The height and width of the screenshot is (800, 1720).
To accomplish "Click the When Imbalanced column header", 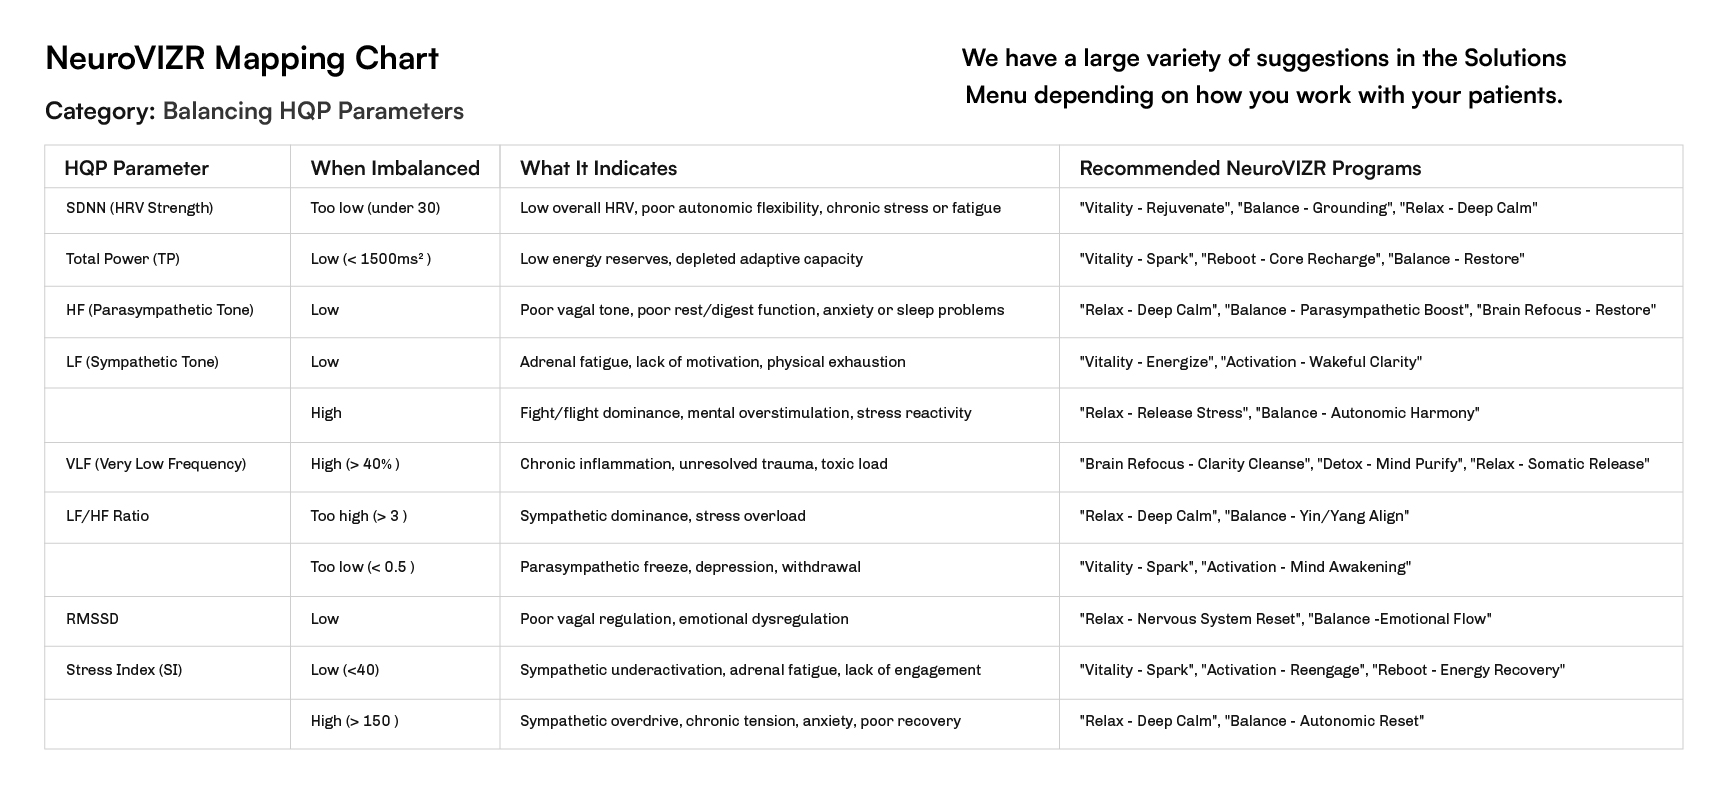I will click(x=395, y=168).
